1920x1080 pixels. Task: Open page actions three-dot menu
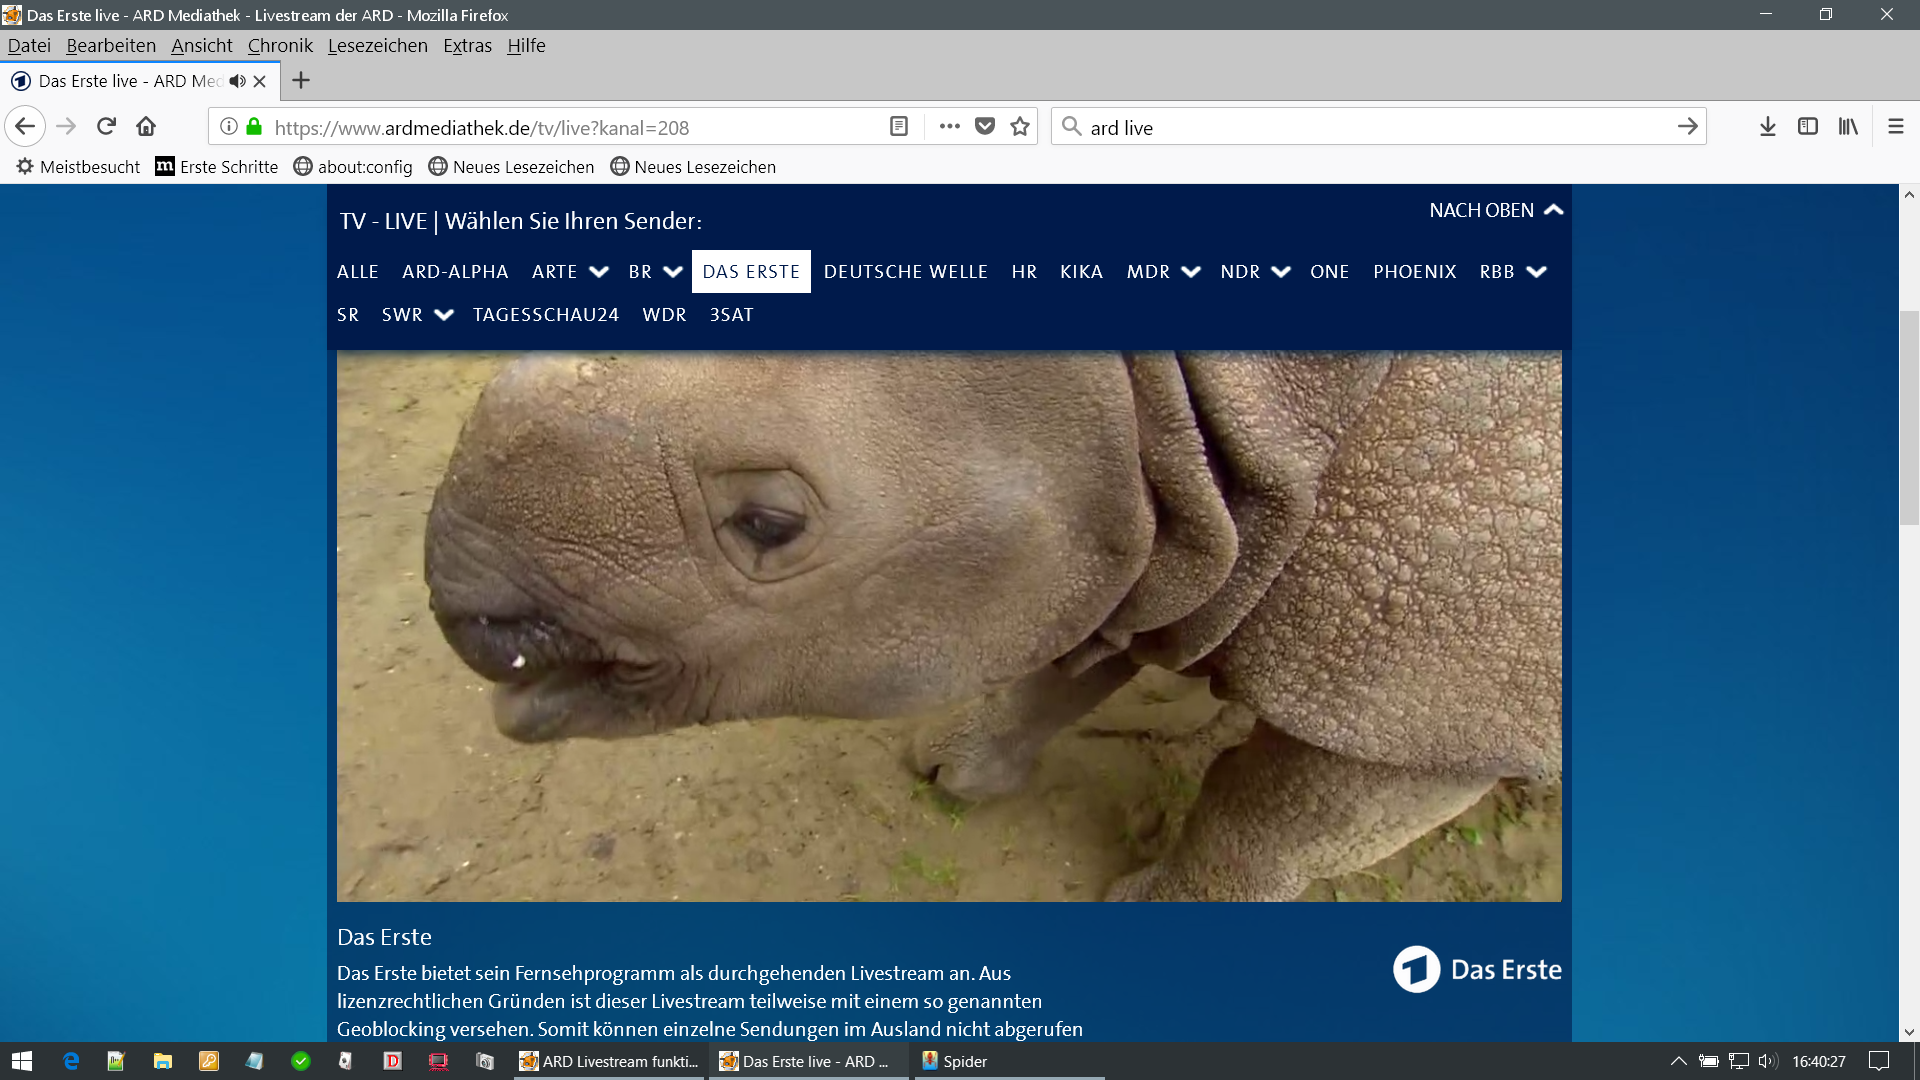949,126
